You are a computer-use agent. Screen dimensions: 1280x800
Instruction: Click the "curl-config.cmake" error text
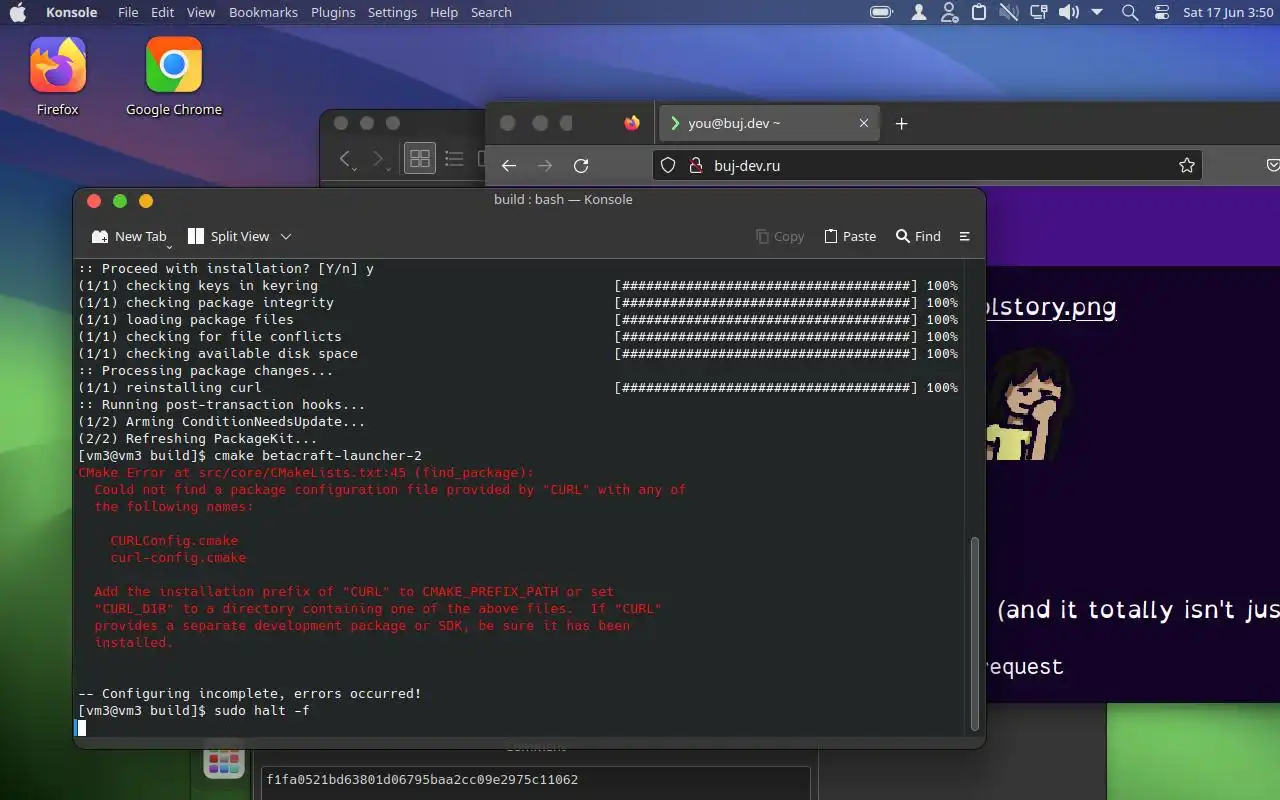tap(178, 557)
